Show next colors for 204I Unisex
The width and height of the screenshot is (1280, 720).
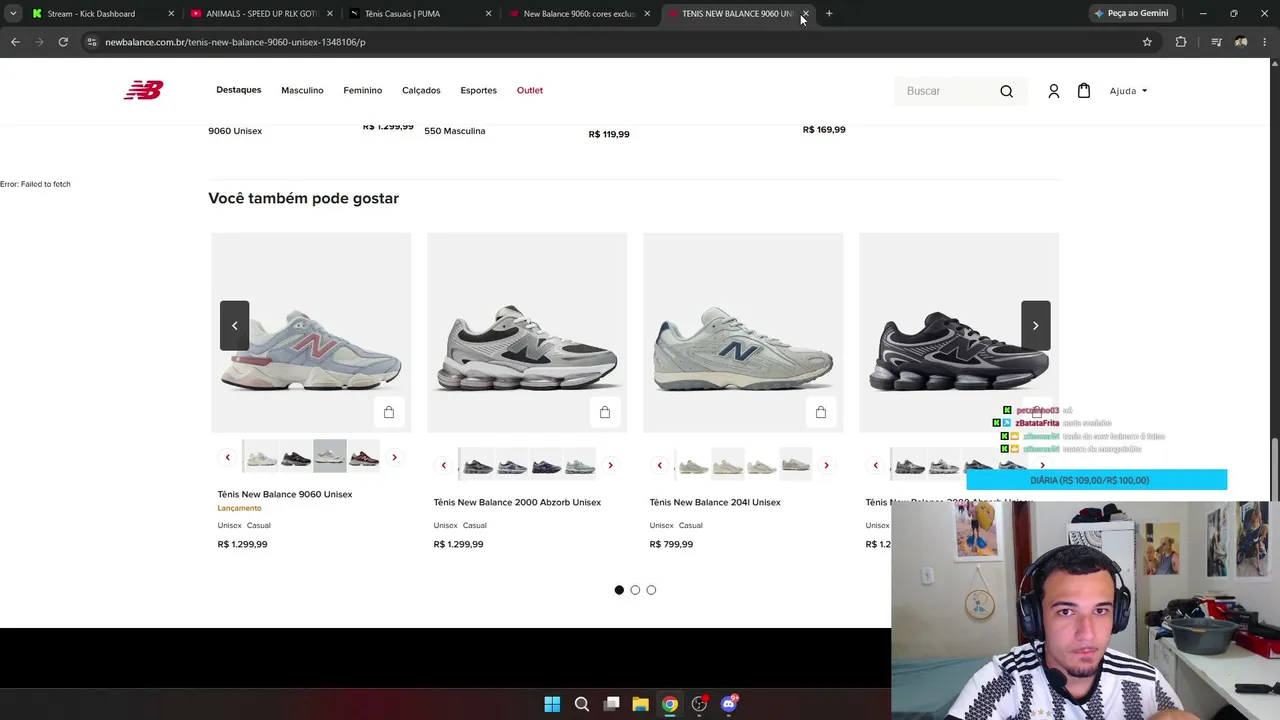(826, 465)
